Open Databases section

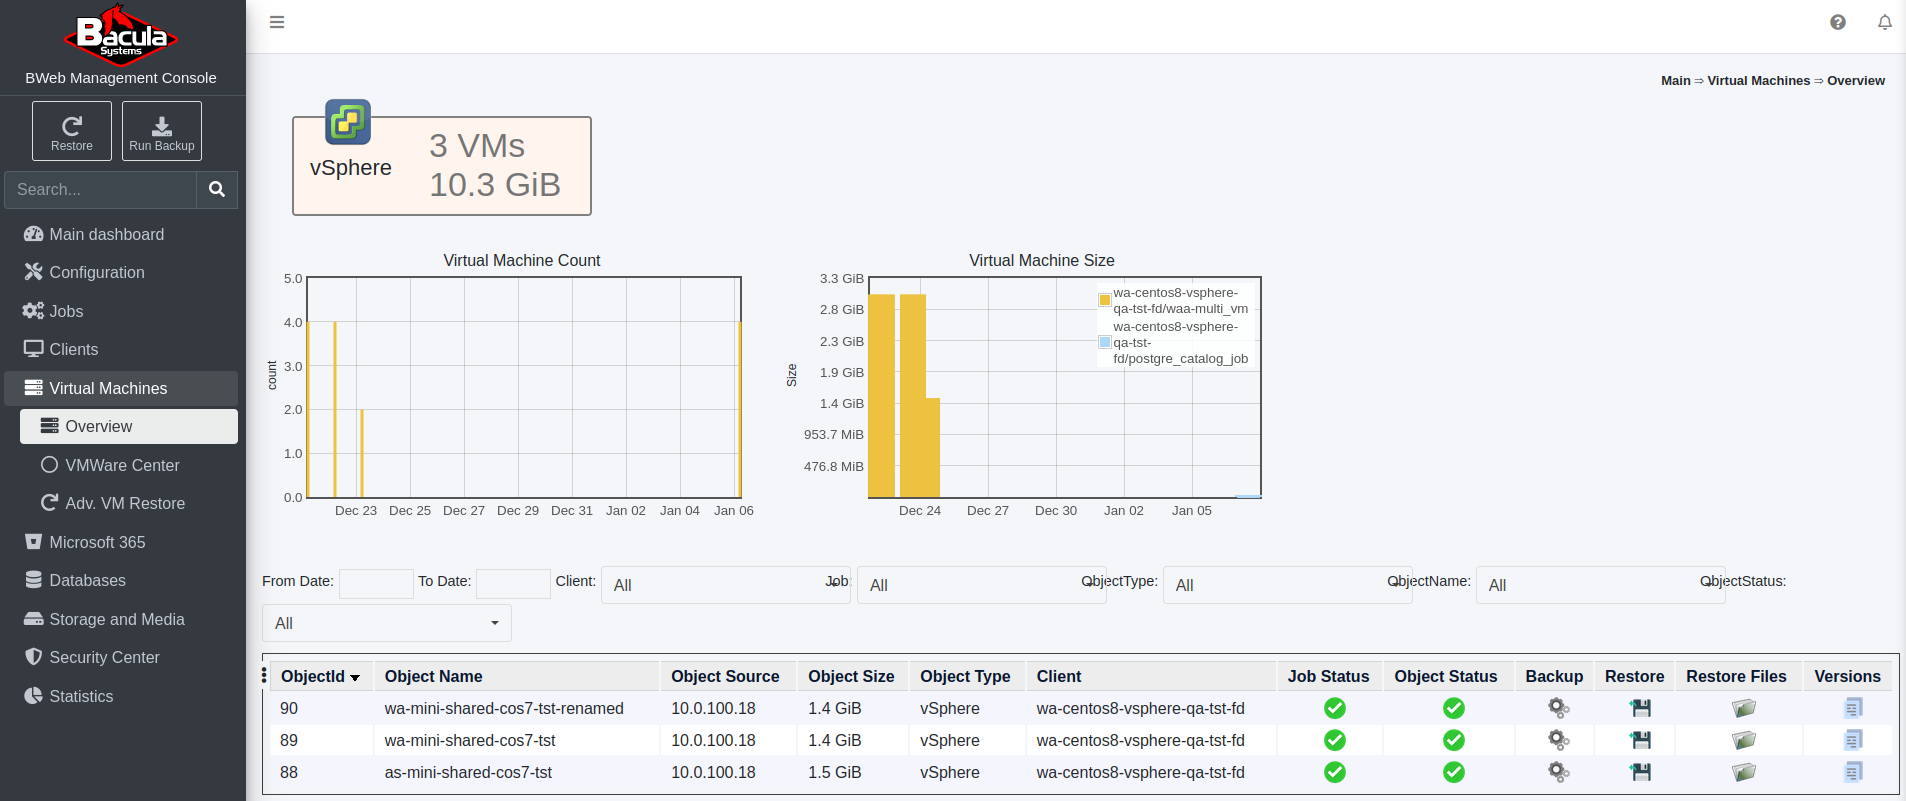121,580
